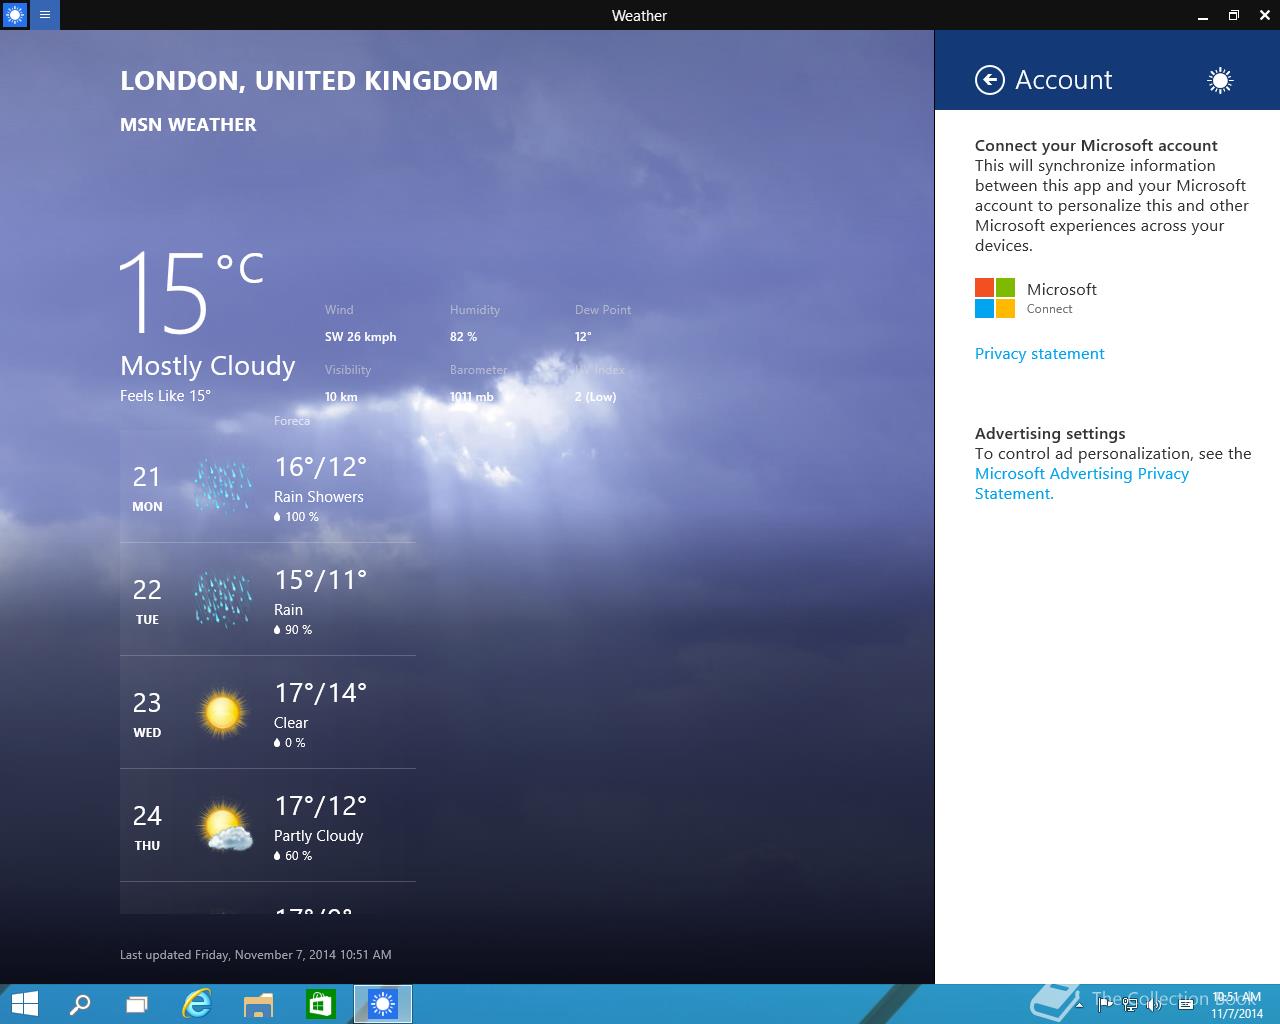Open the app menu hamburger button
Screen dimensions: 1280x1024
pos(45,15)
